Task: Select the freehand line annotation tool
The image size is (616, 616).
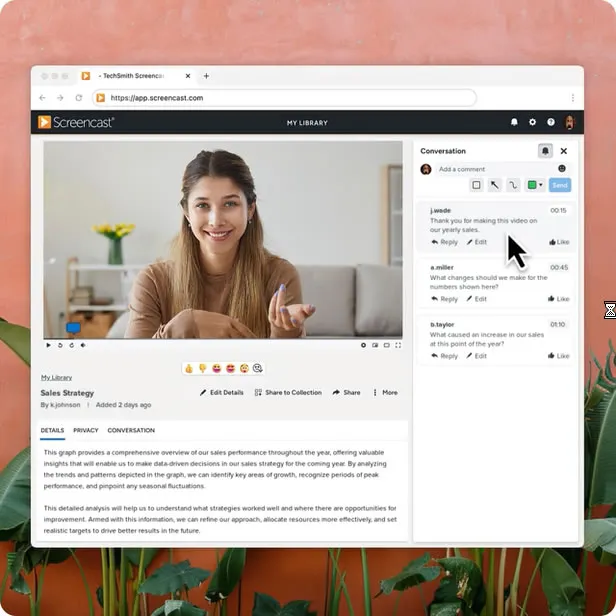Action: point(513,185)
